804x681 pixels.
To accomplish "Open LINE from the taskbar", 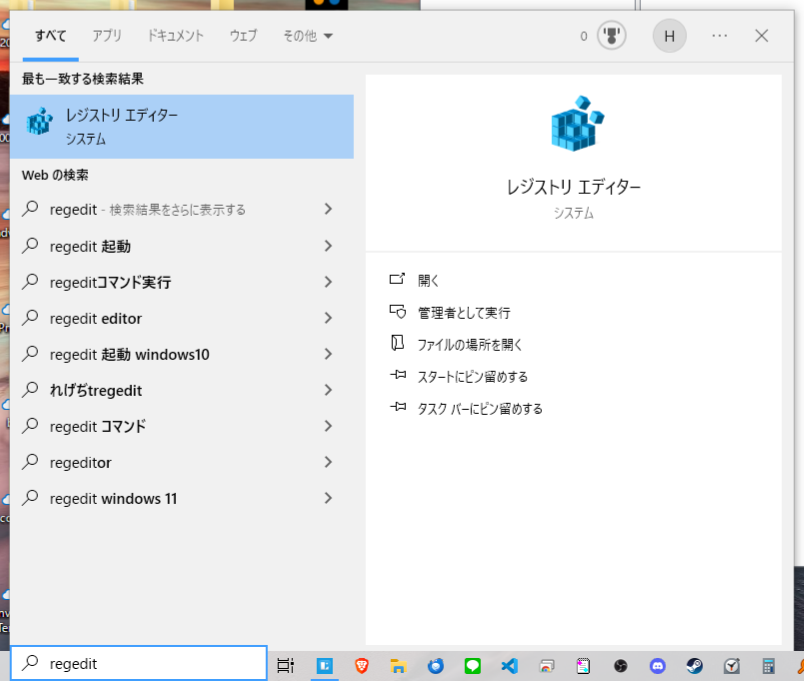I will 473,666.
